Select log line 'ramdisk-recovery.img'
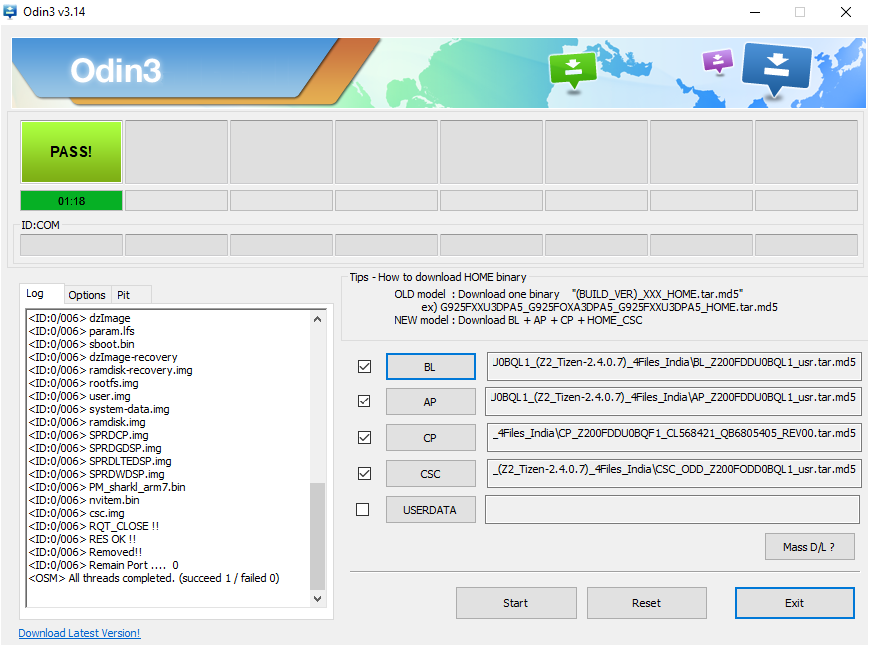 [111, 370]
